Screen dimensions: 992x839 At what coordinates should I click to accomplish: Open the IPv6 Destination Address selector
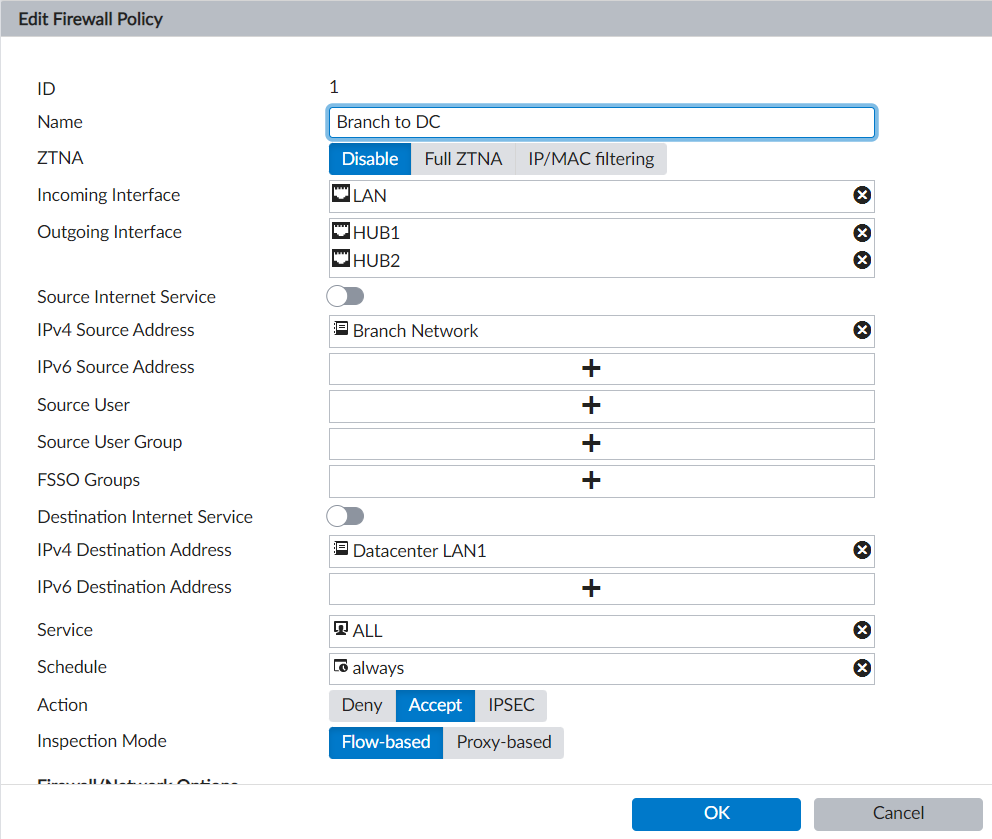tap(591, 588)
